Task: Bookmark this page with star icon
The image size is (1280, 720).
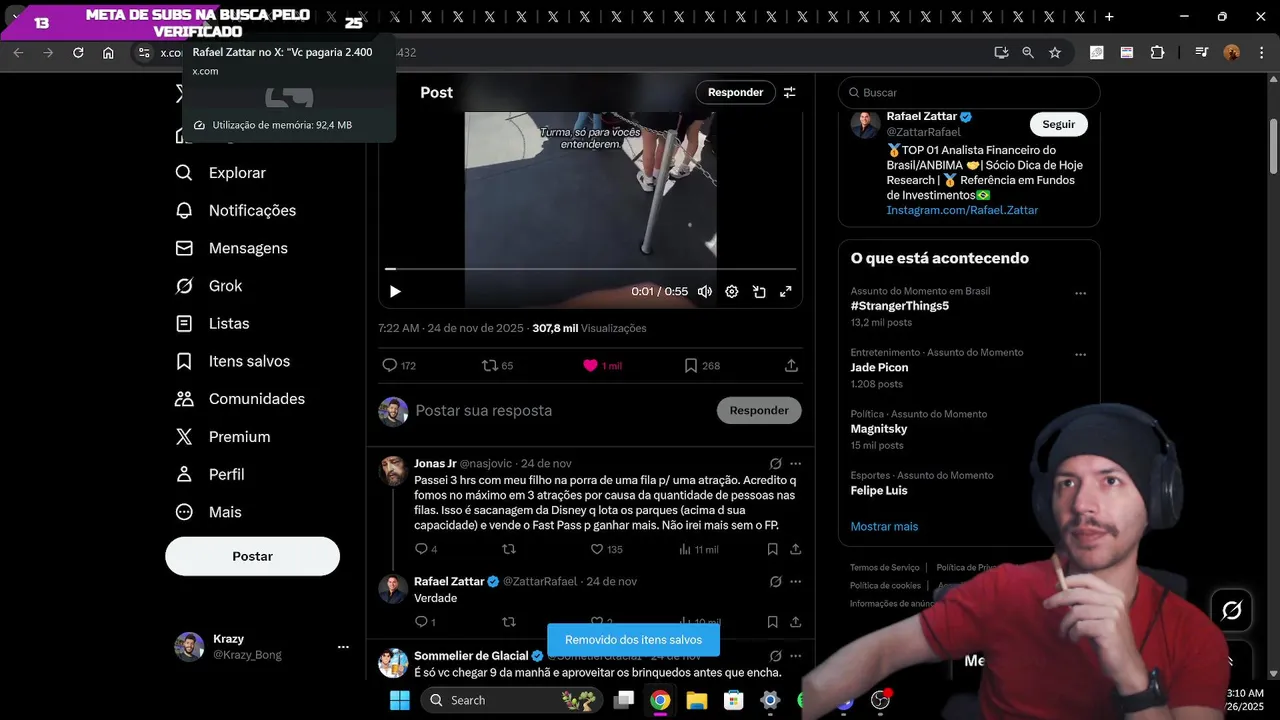Action: click(x=1055, y=52)
